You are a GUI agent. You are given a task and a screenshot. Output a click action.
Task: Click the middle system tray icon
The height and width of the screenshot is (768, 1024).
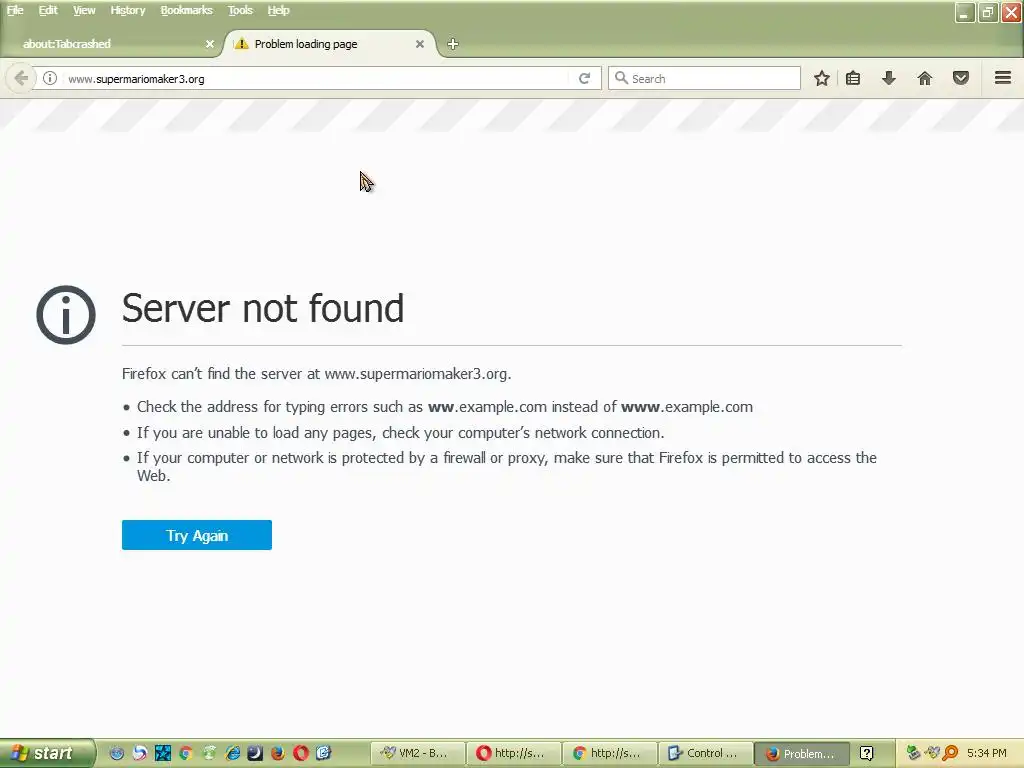click(x=932, y=753)
